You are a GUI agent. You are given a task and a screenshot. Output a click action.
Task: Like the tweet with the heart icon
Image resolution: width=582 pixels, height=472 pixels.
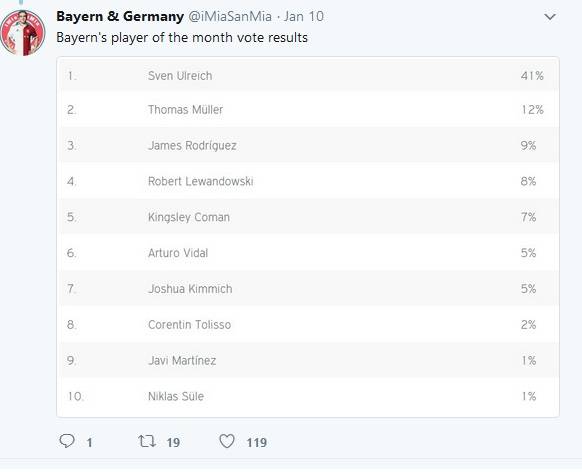pos(227,441)
